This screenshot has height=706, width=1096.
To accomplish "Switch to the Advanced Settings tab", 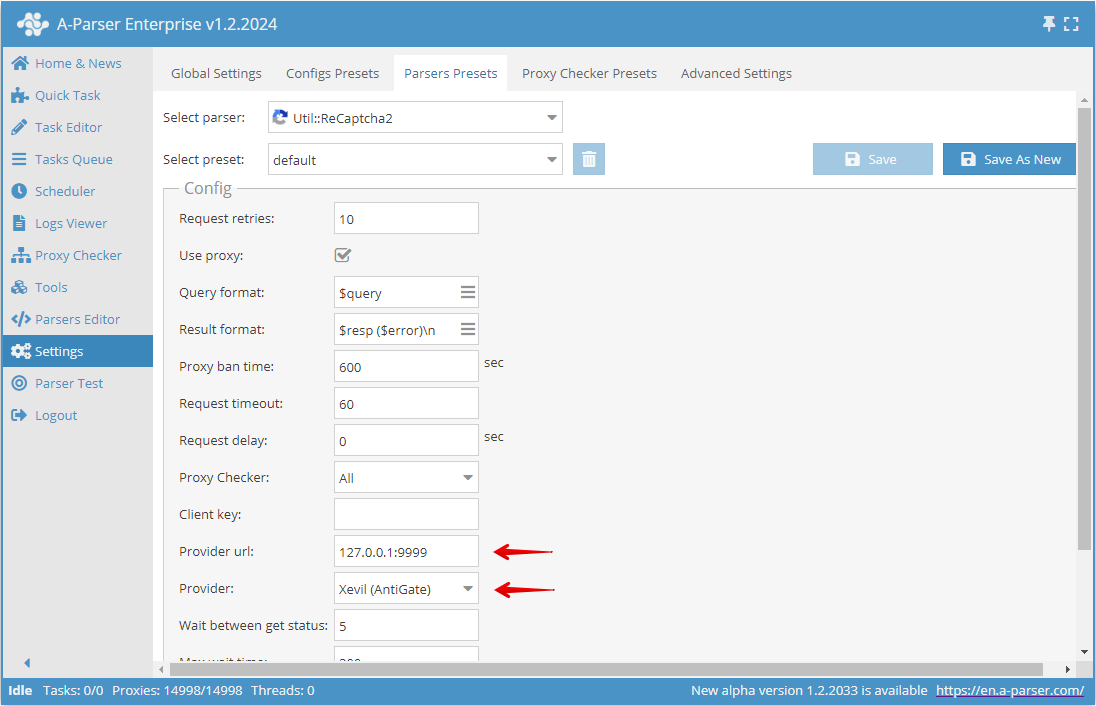I will [x=736, y=73].
